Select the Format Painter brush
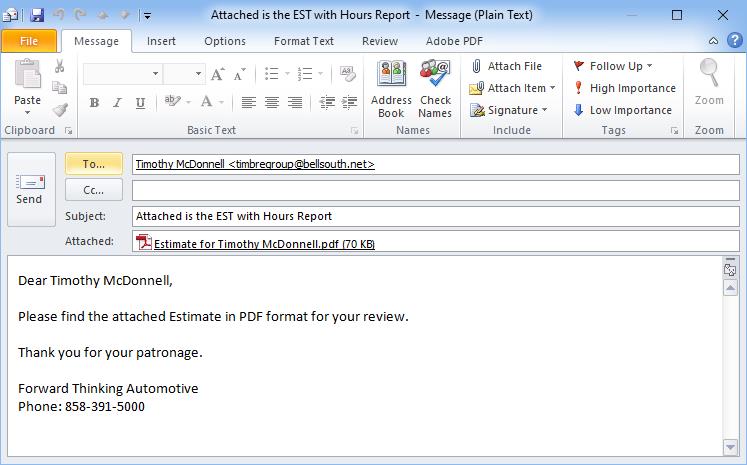This screenshot has height=465, width=747. [60, 110]
